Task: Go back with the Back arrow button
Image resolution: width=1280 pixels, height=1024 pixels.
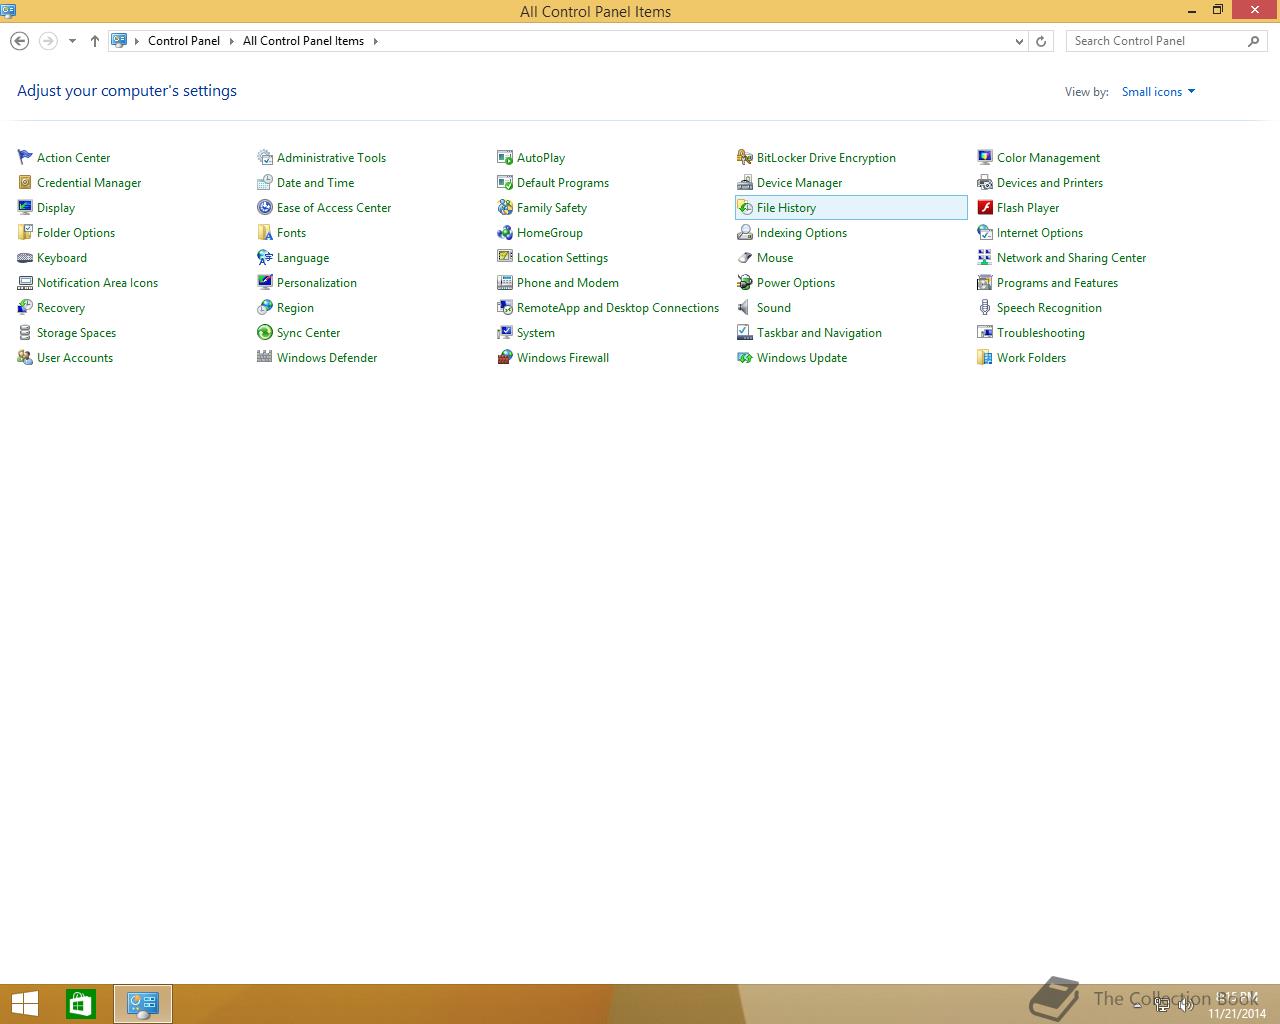Action: pyautogui.click(x=19, y=41)
